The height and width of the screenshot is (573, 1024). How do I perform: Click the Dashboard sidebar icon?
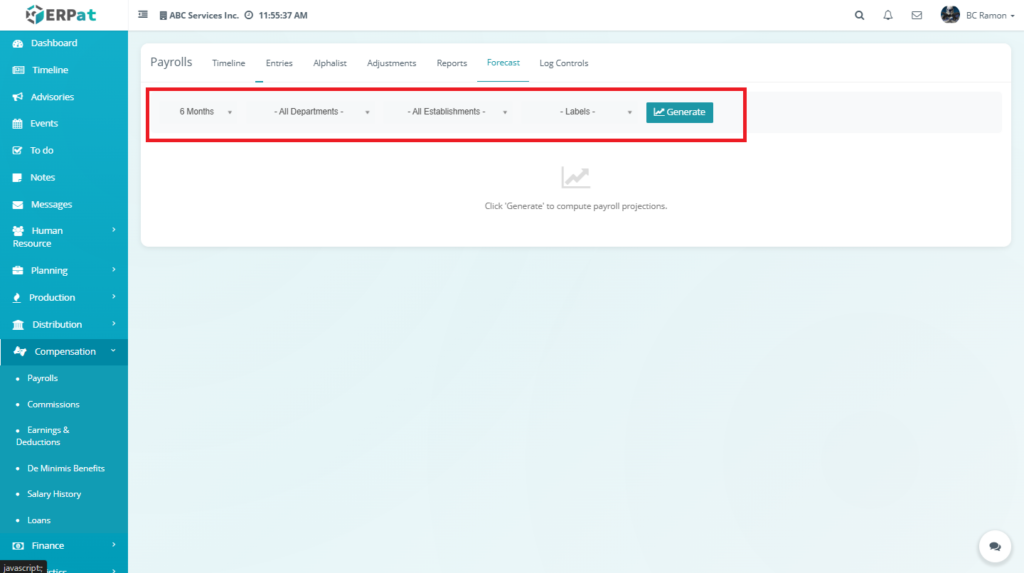18,43
